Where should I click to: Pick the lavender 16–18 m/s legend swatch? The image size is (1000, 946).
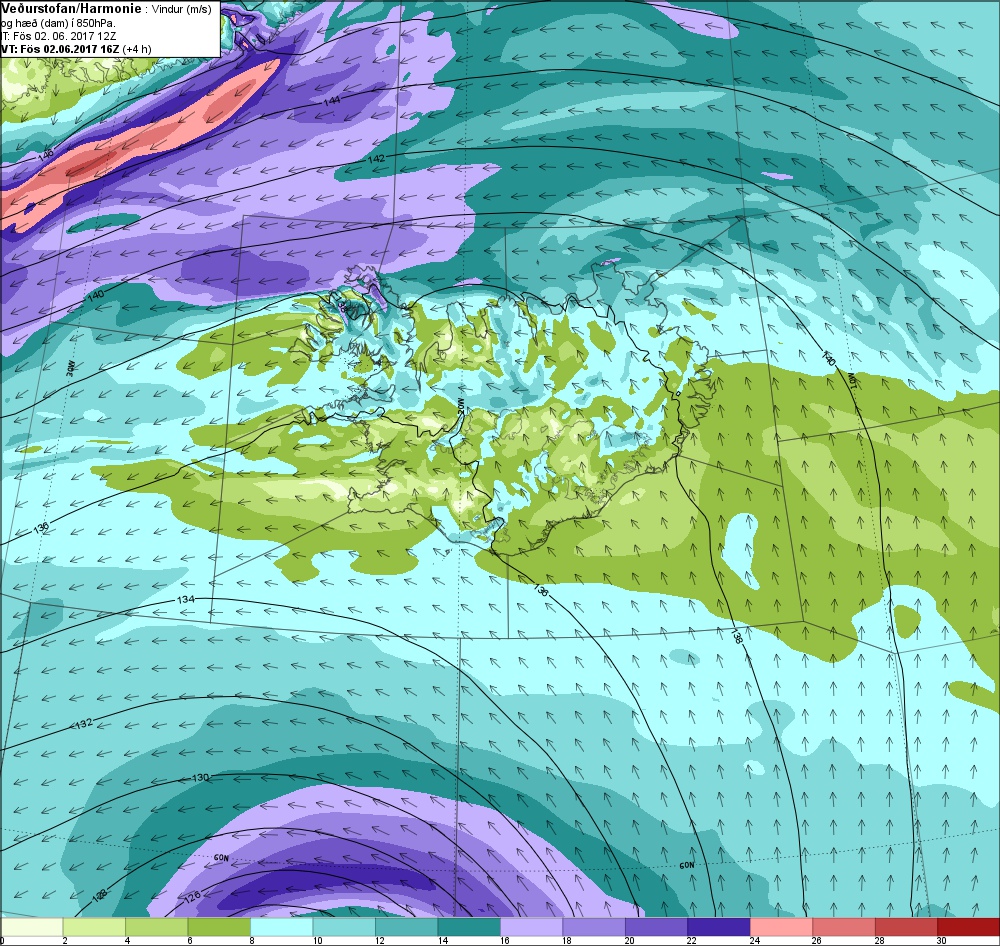(532, 927)
